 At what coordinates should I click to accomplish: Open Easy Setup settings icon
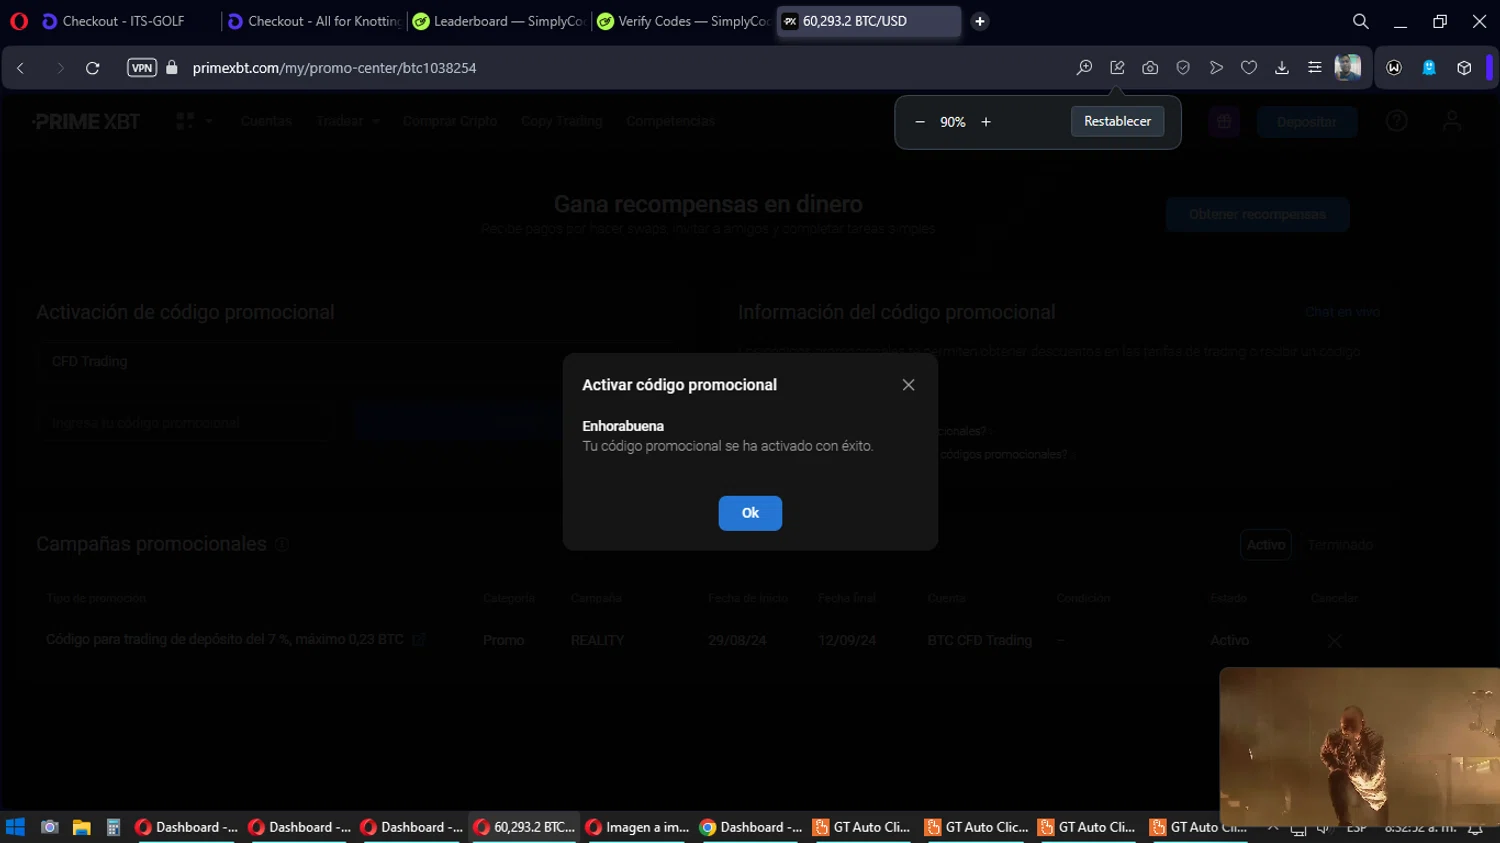coord(1315,68)
